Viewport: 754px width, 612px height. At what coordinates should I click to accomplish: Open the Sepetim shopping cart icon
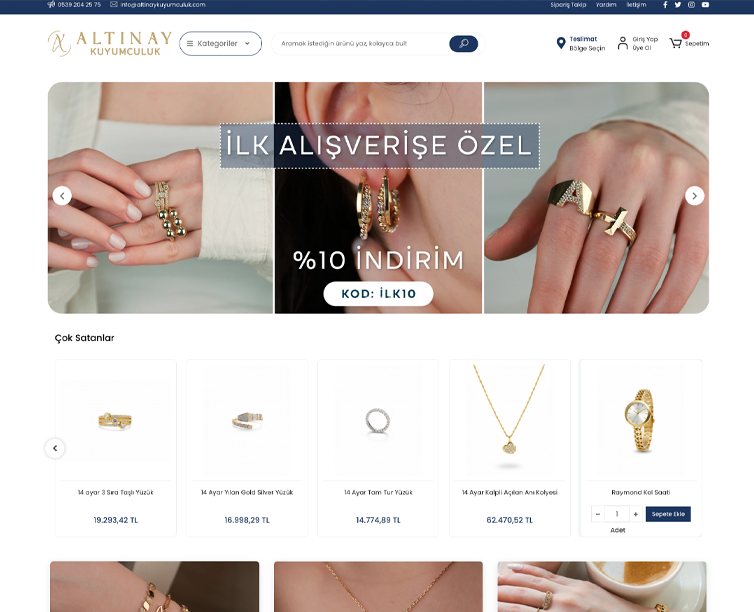tap(676, 43)
